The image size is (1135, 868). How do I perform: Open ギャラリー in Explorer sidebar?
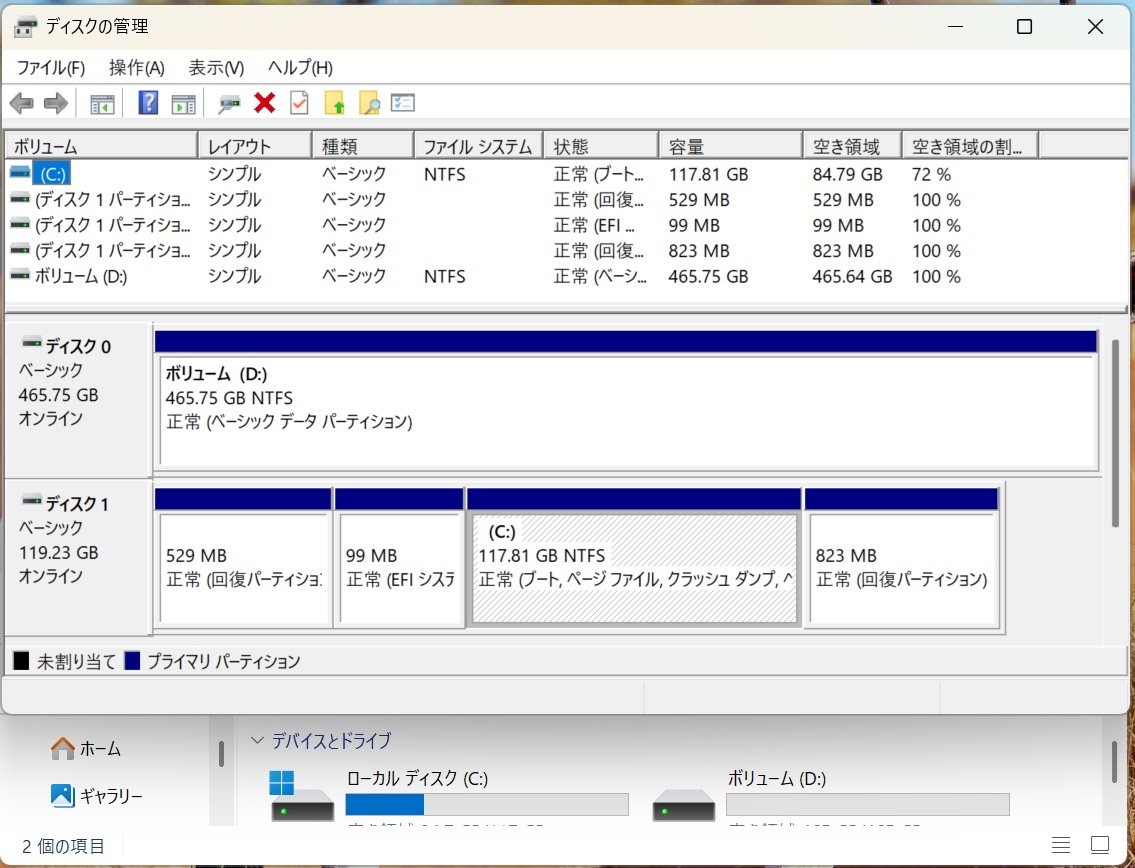(96, 796)
